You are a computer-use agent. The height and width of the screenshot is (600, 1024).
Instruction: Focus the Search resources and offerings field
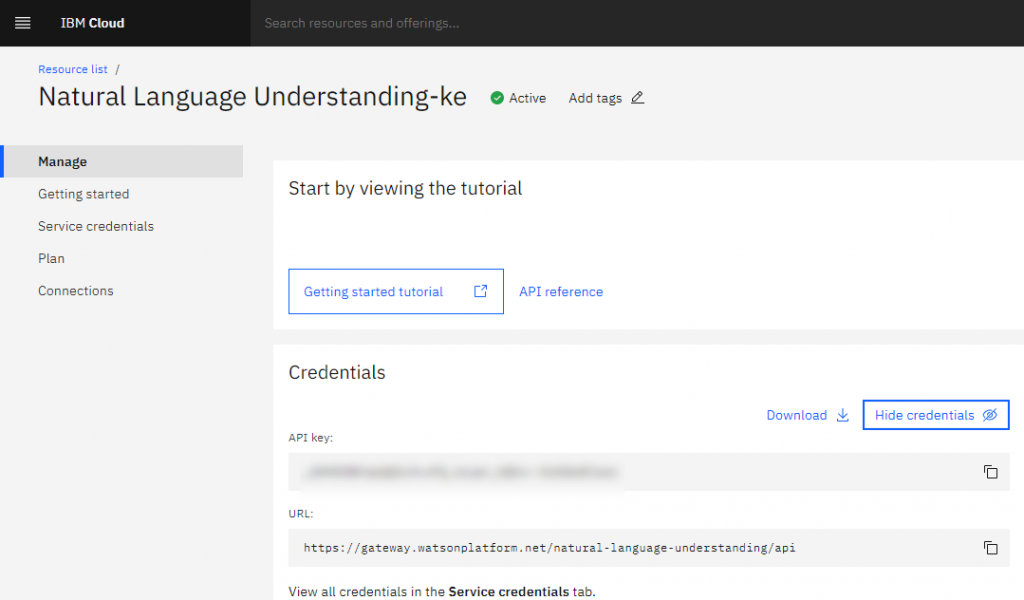click(x=637, y=24)
